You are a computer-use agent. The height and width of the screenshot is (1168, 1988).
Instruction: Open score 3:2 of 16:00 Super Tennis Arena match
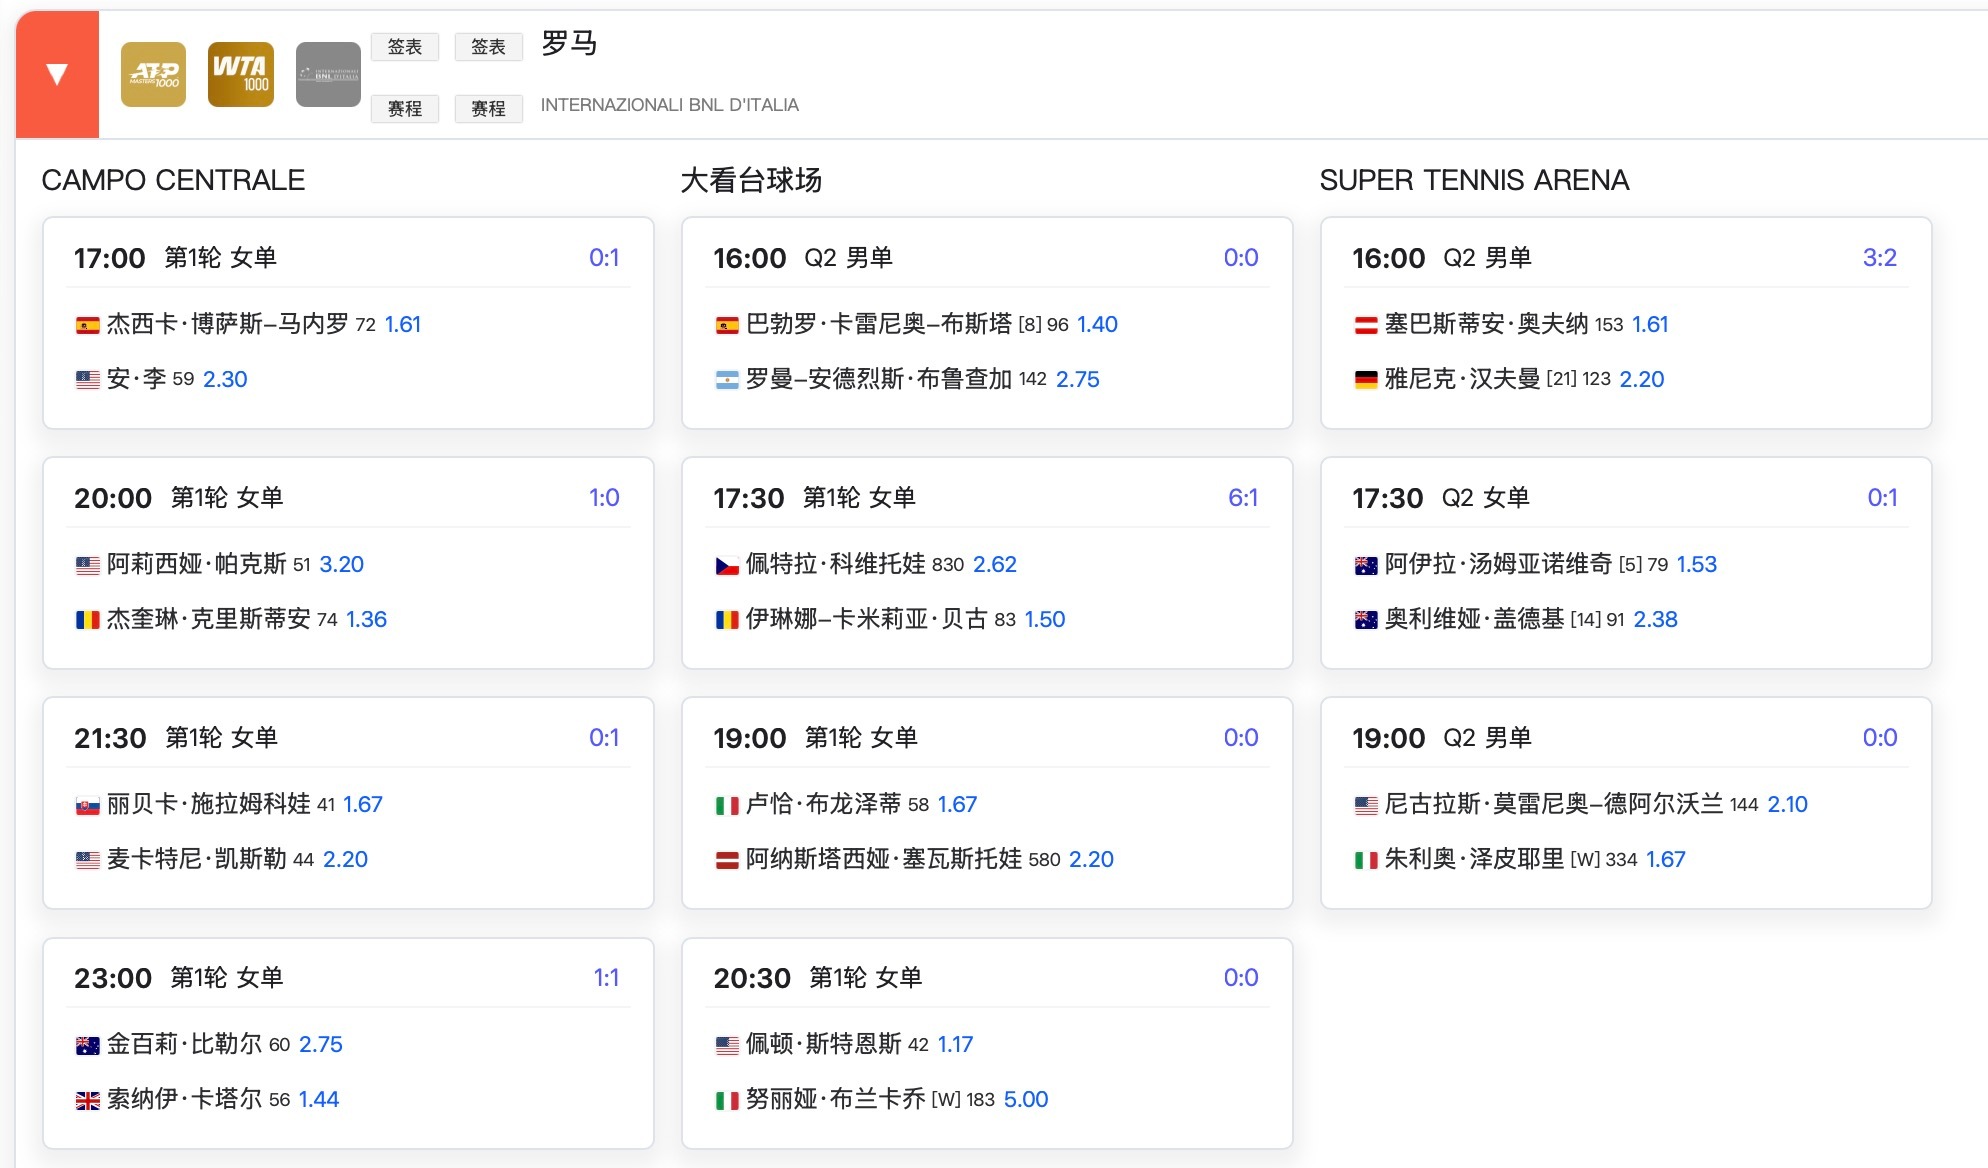1879,258
